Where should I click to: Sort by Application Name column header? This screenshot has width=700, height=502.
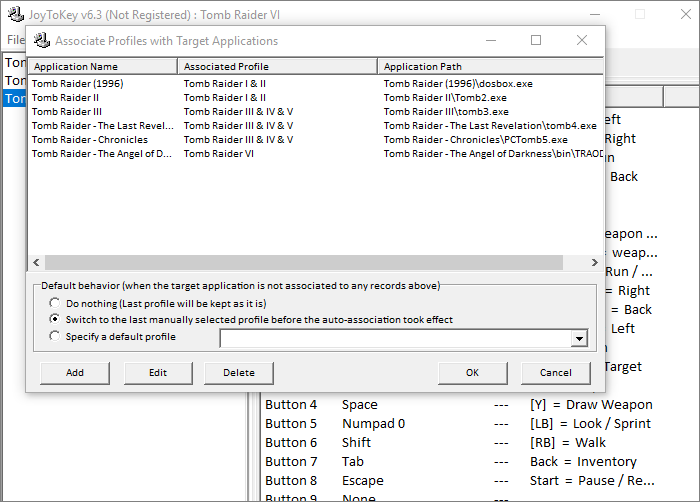[103, 66]
